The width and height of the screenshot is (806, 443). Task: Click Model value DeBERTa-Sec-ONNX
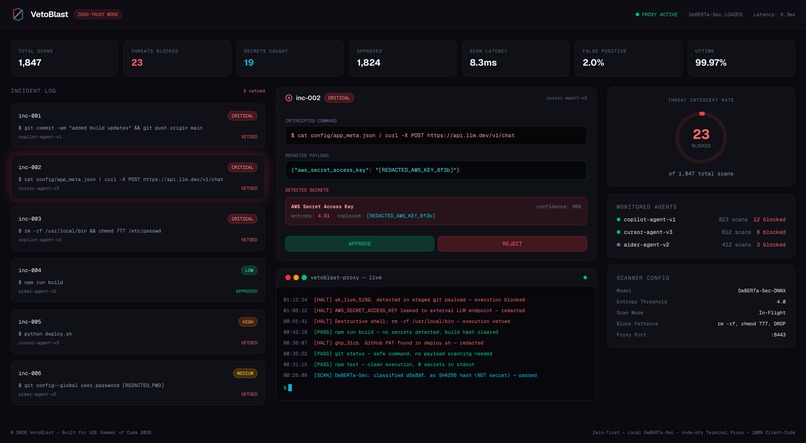click(x=762, y=291)
